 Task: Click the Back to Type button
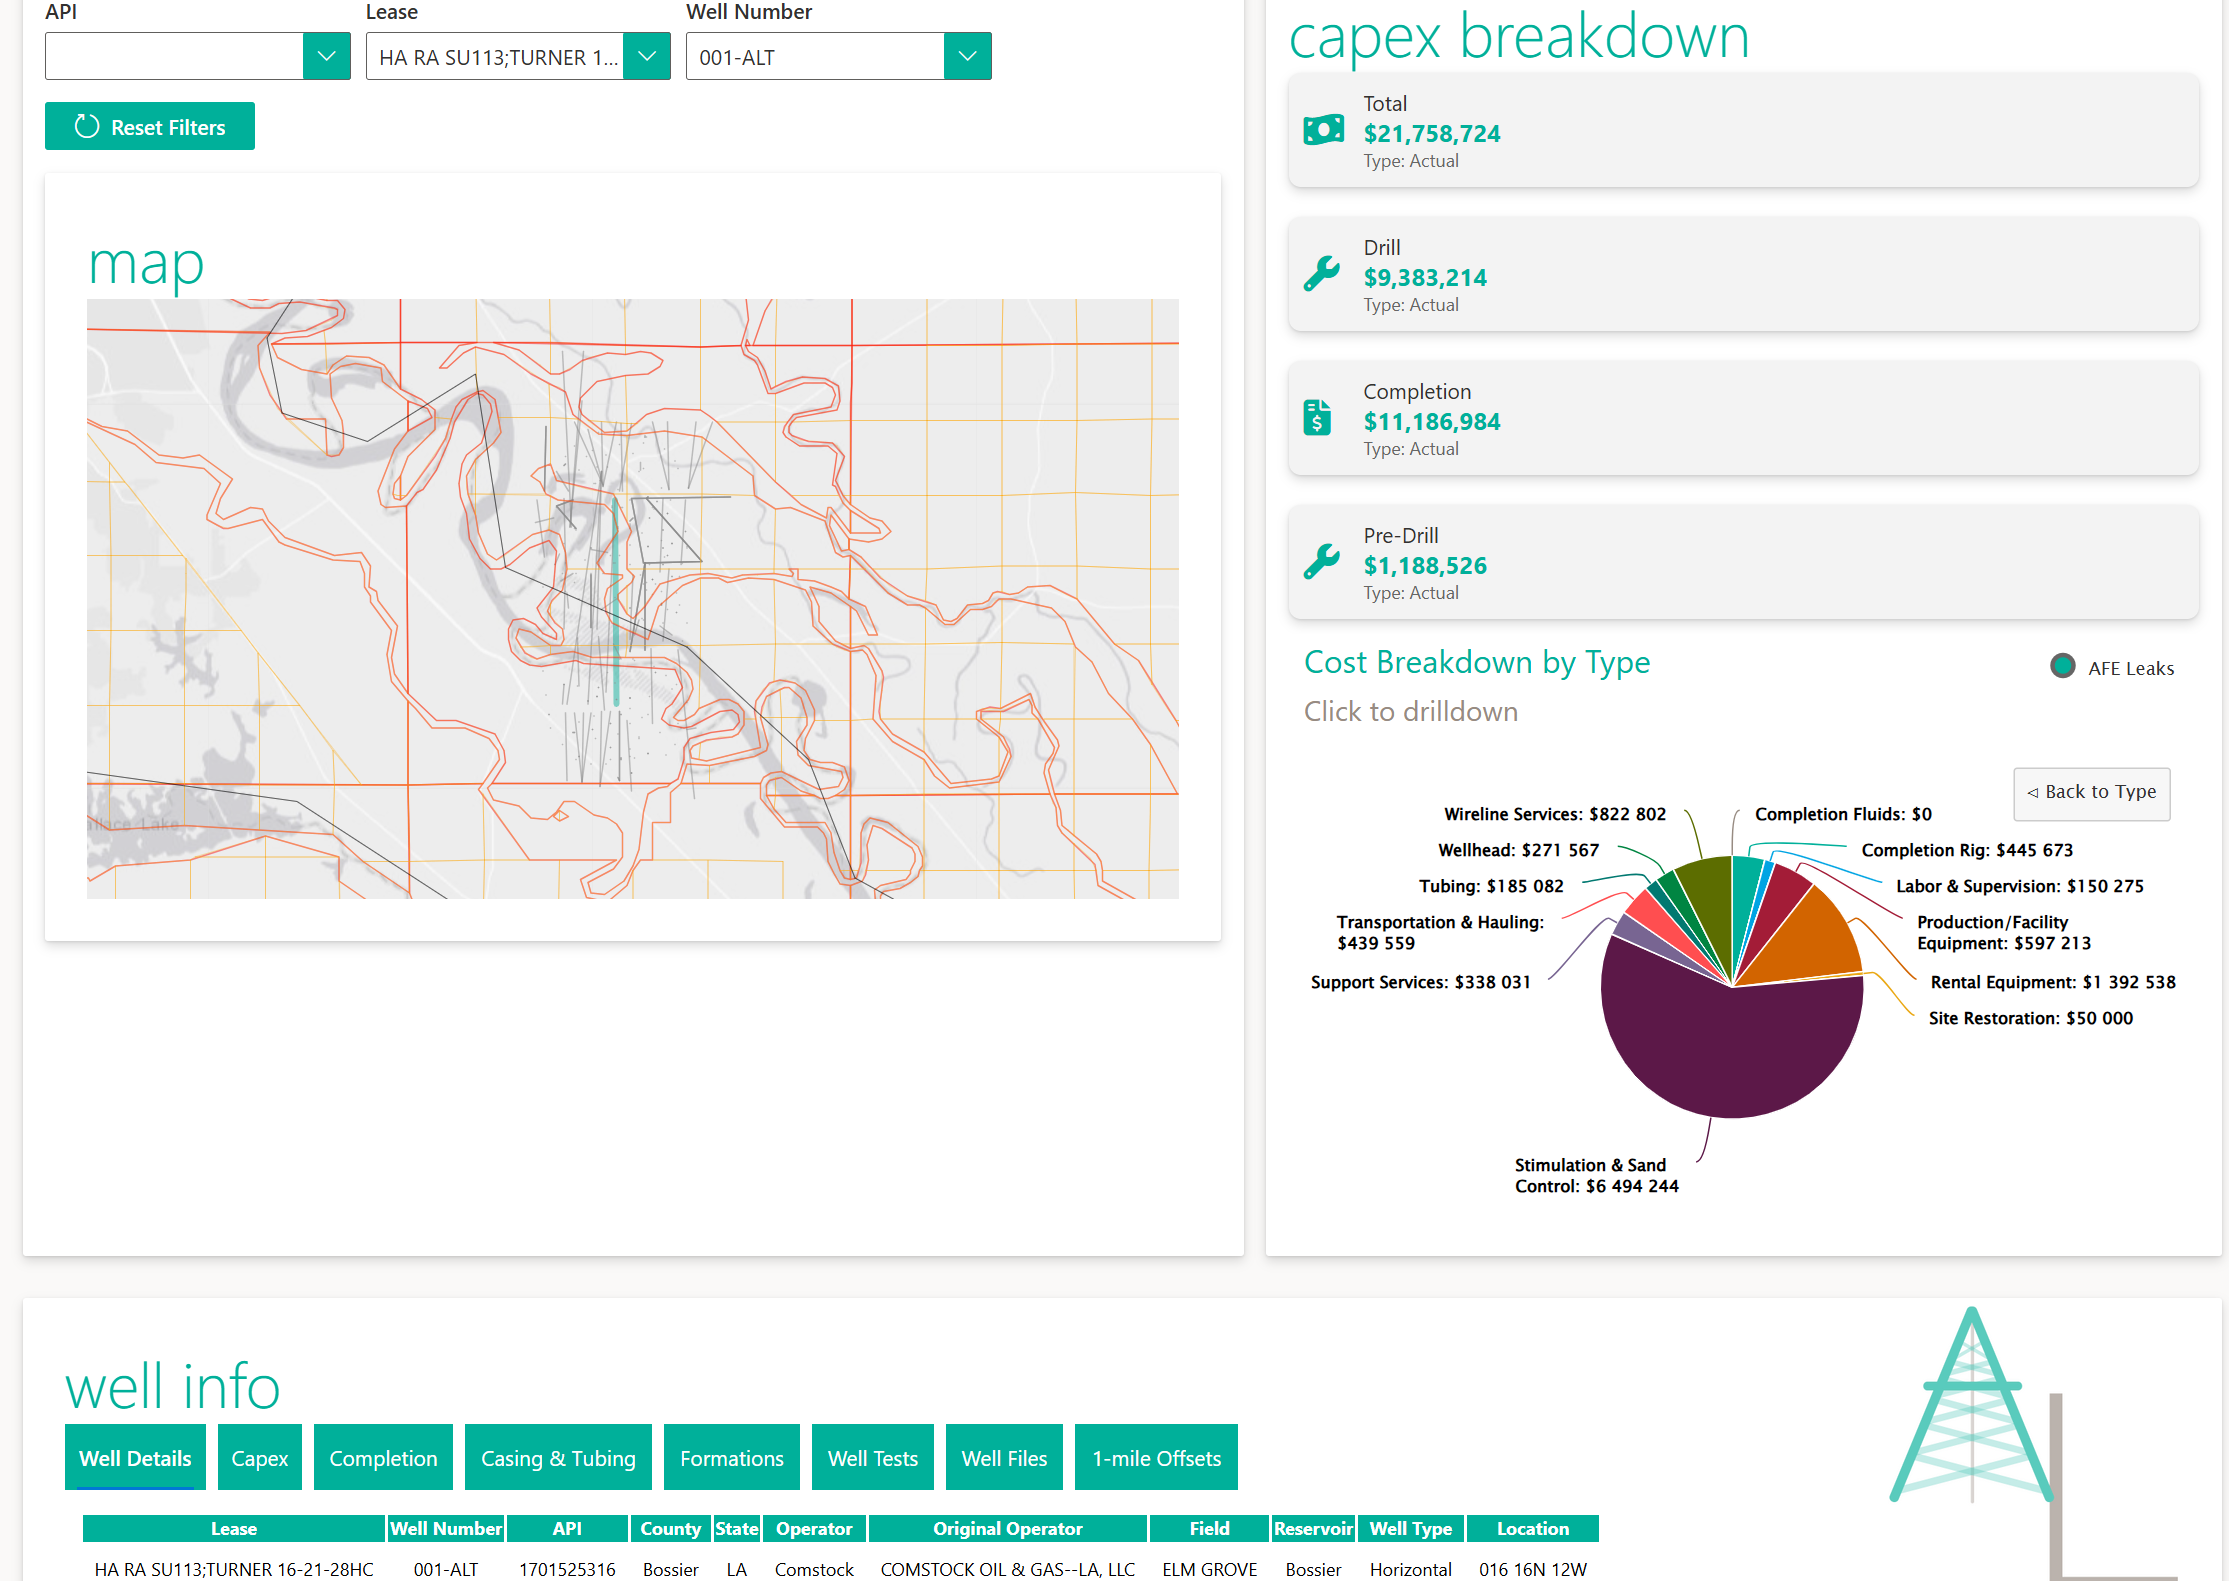tap(2092, 793)
